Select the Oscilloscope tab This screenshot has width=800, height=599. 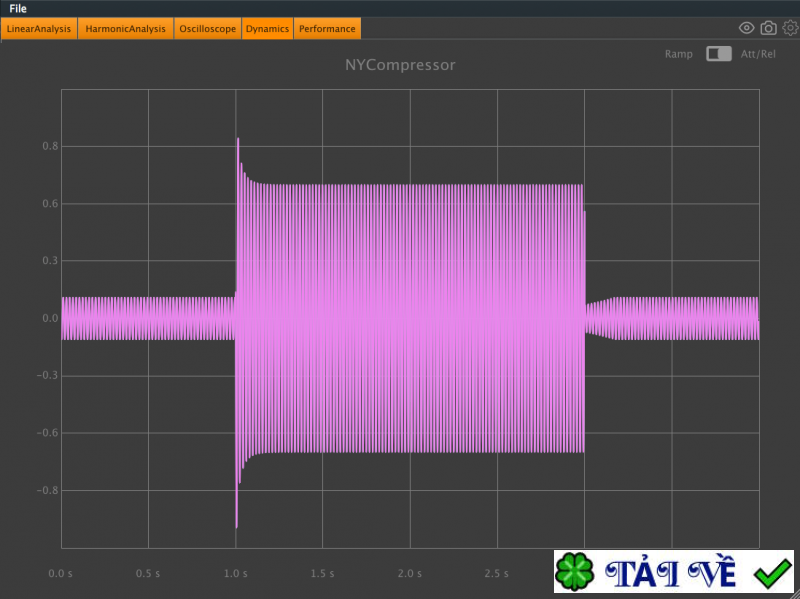point(207,29)
